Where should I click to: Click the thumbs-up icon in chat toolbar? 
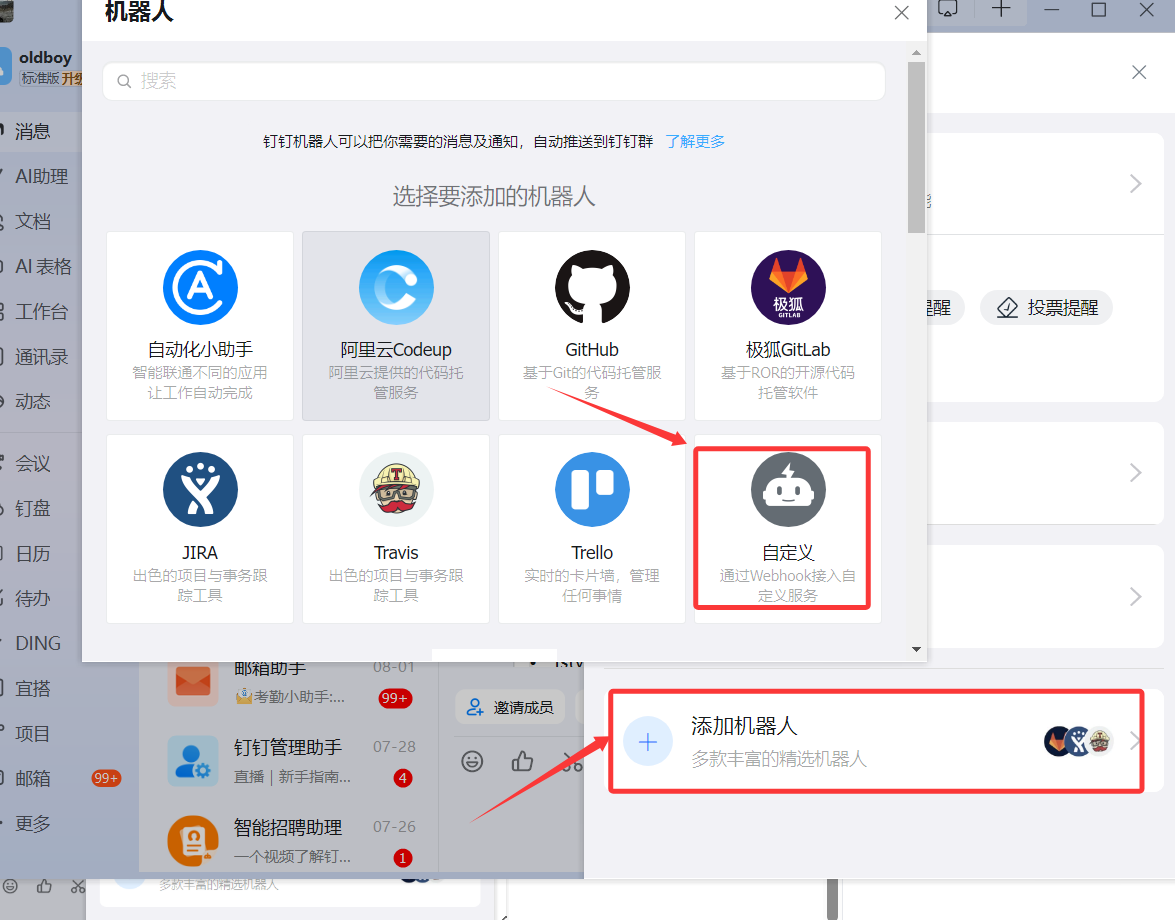[522, 761]
